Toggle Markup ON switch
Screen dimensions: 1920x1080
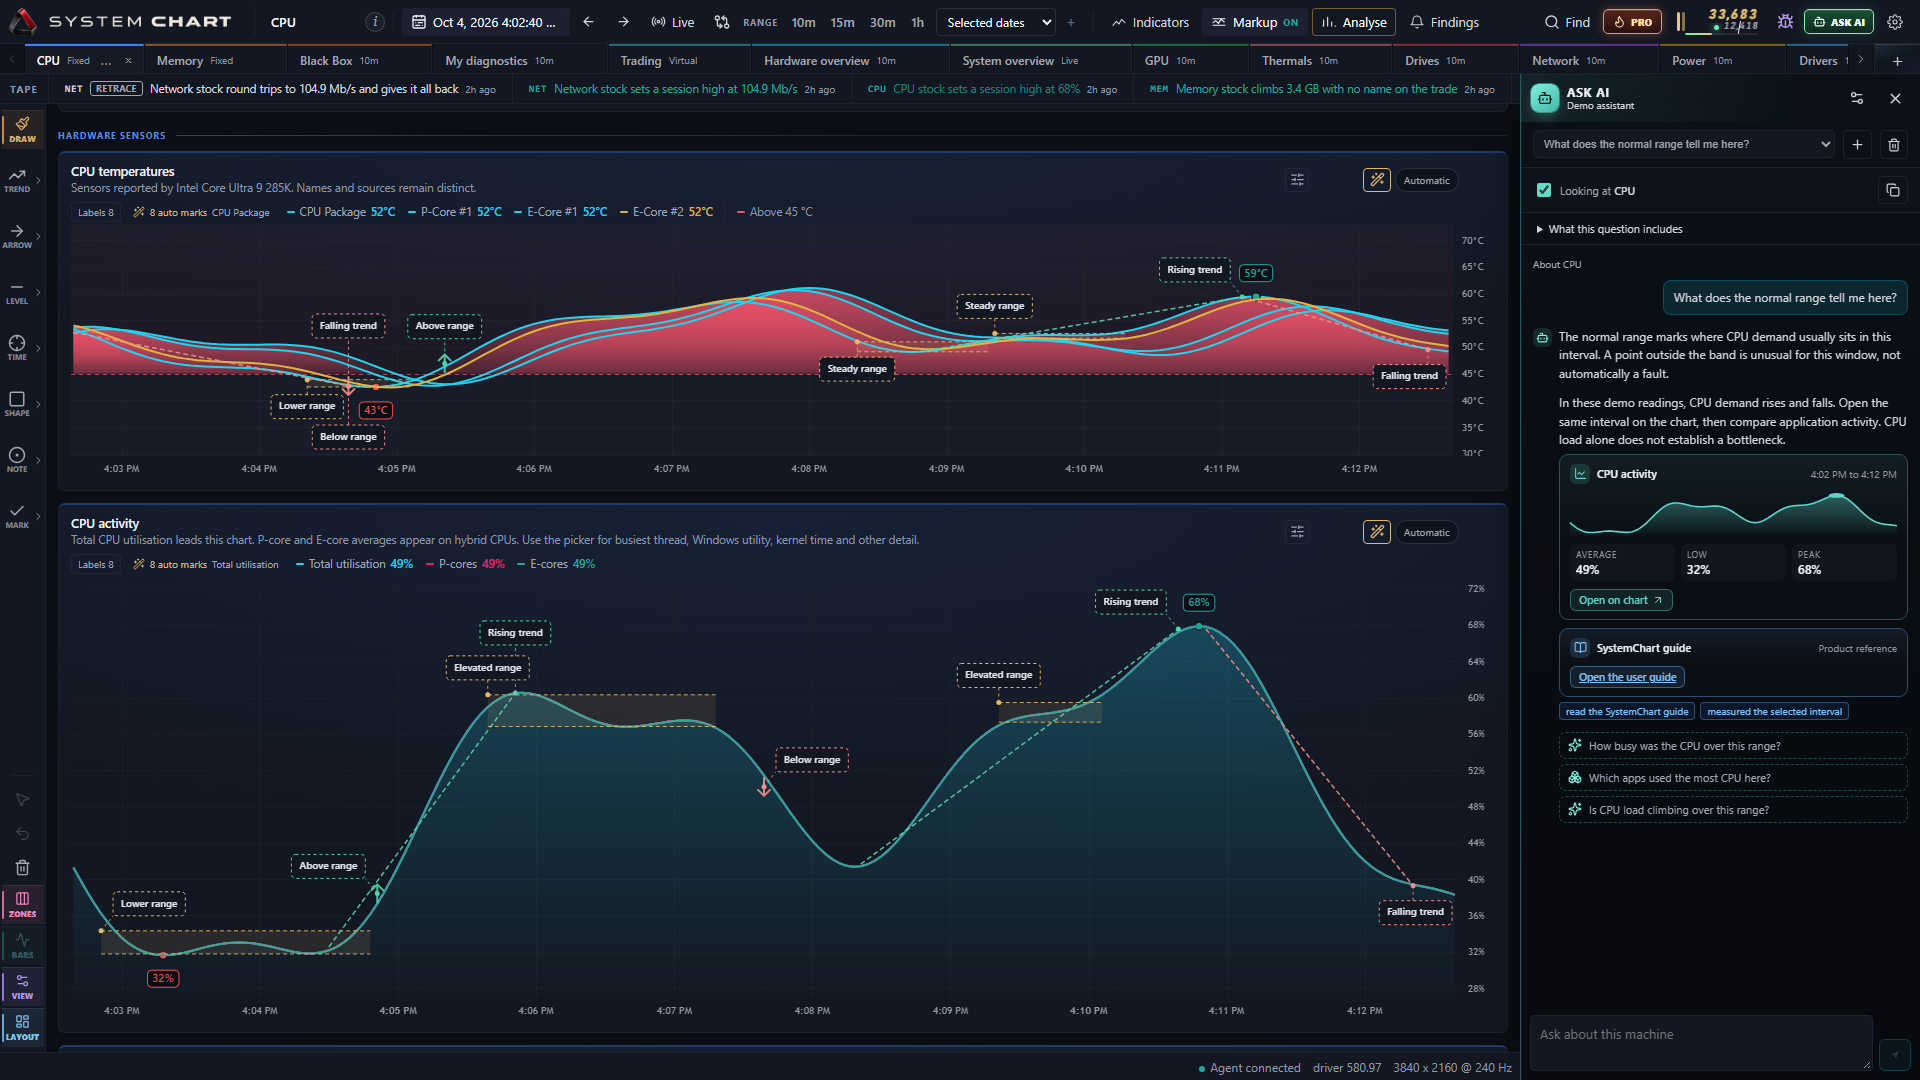coord(1254,22)
